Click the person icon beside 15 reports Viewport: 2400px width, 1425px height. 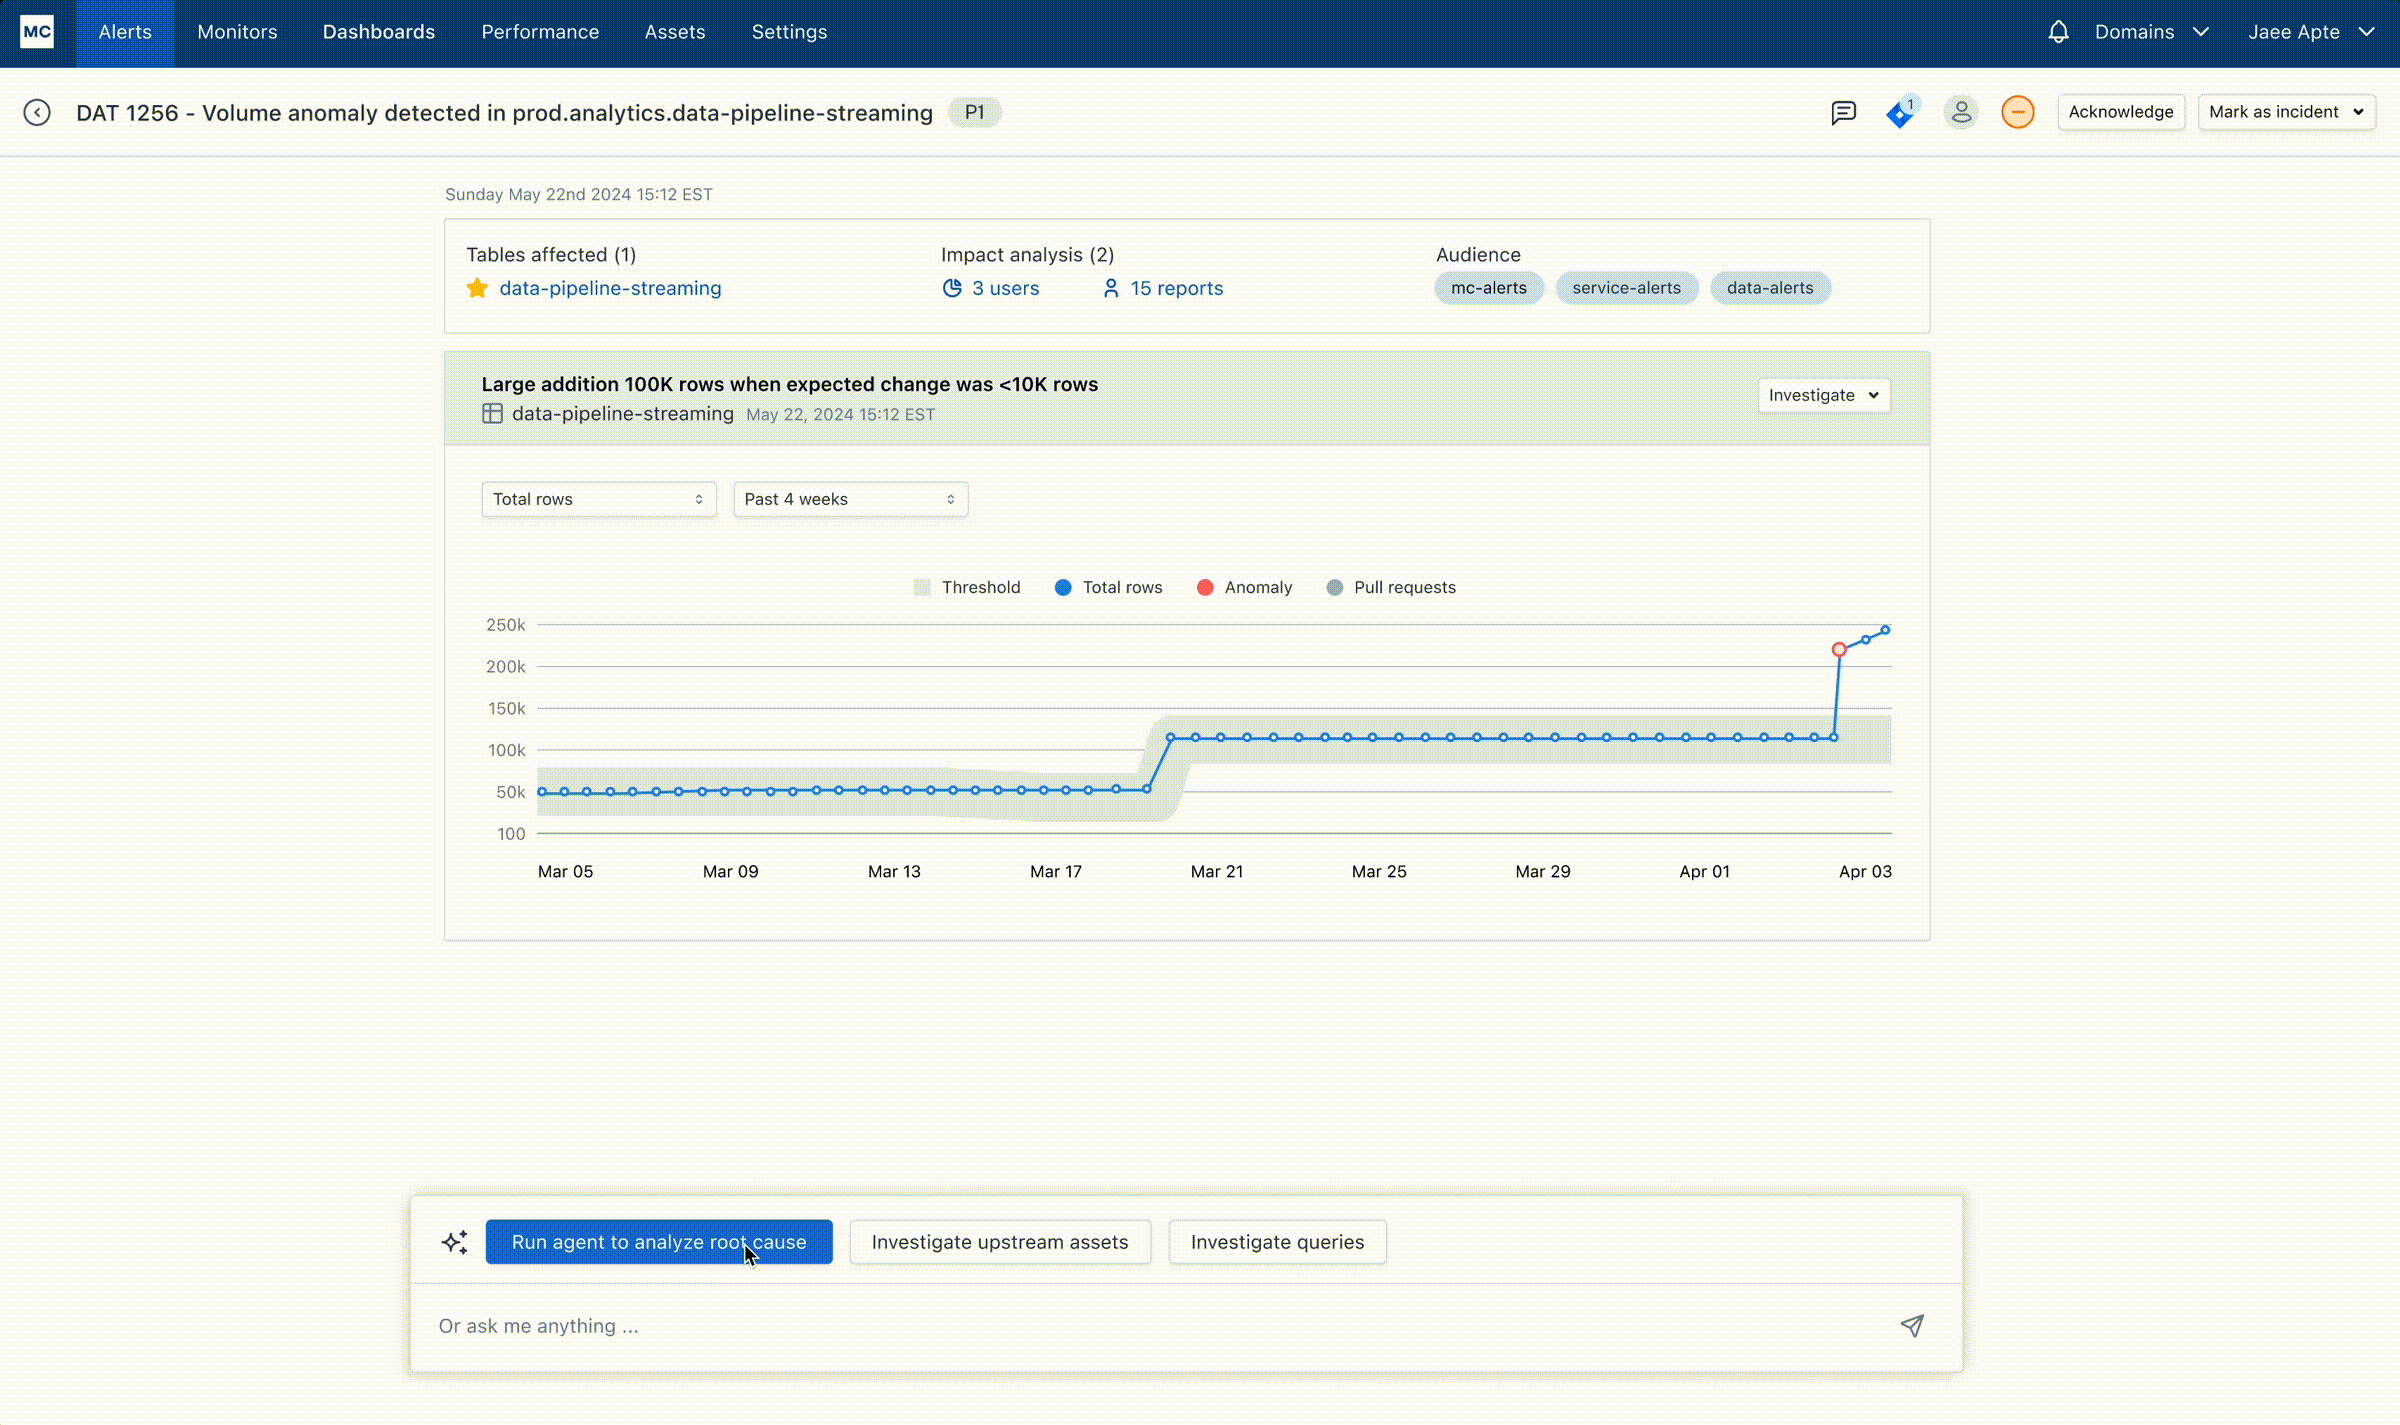point(1111,288)
